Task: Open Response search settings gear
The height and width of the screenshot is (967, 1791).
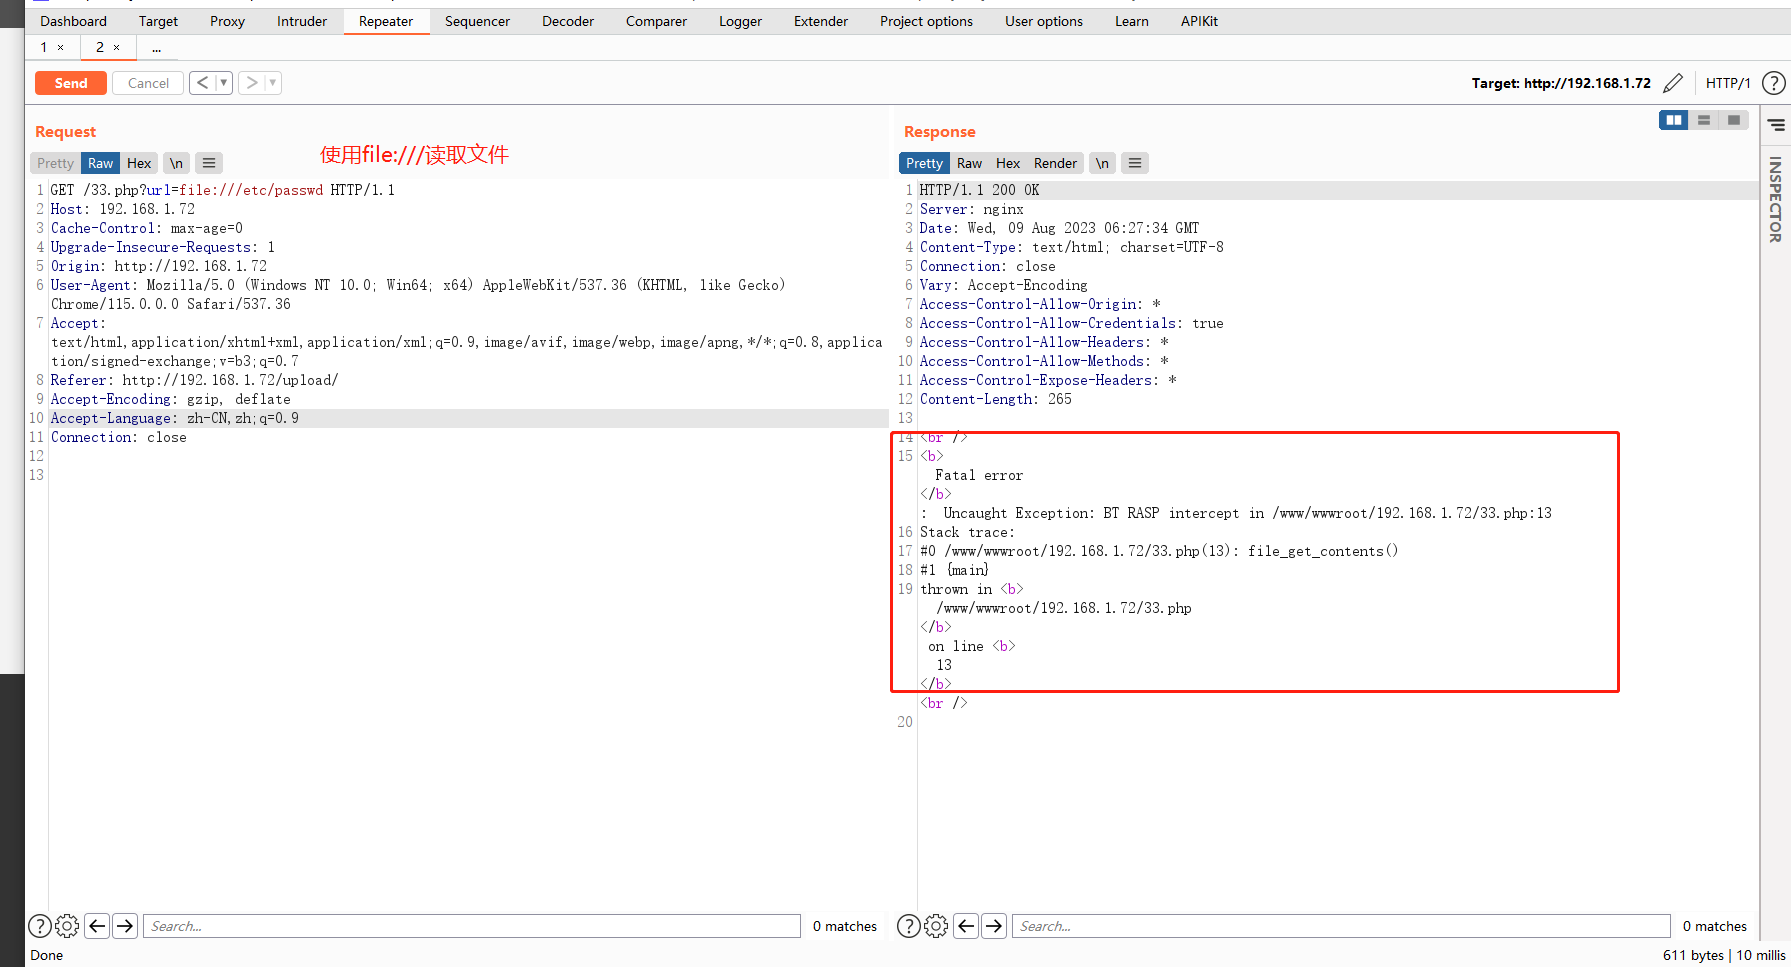Action: 936,926
